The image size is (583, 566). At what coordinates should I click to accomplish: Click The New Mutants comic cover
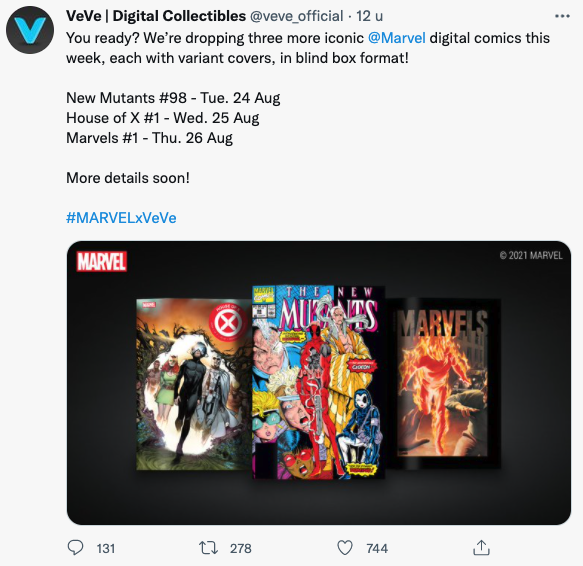point(318,382)
